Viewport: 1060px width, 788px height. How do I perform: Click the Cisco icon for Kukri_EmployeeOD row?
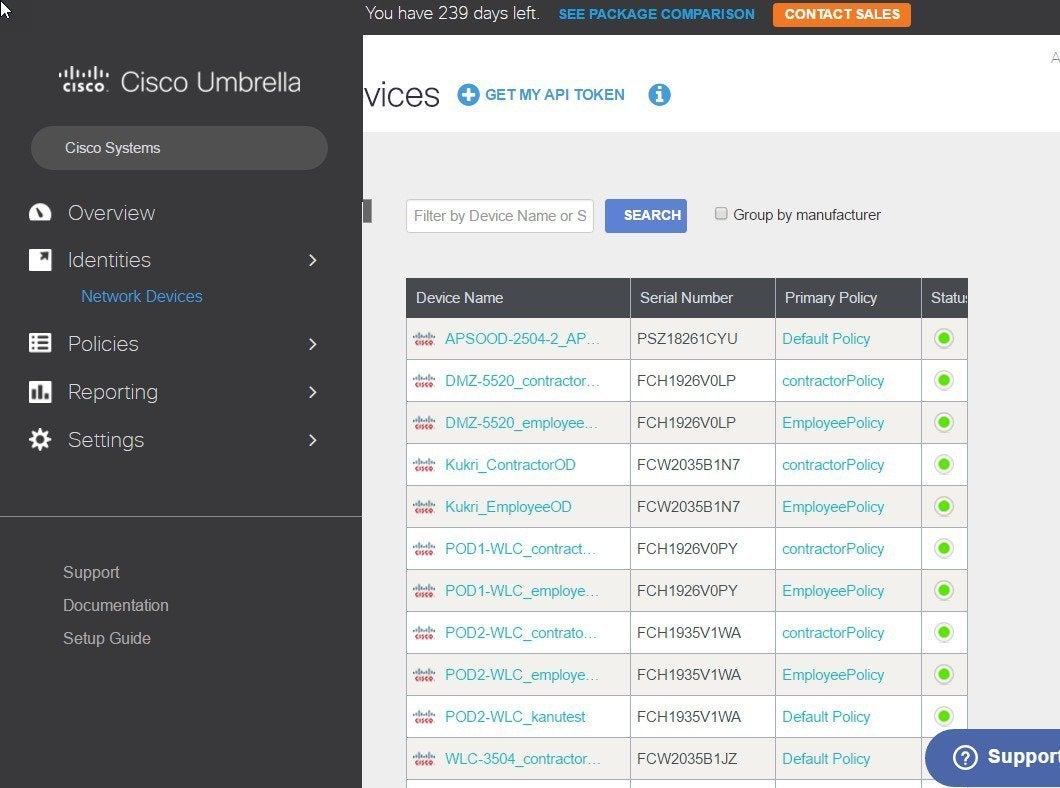click(424, 507)
